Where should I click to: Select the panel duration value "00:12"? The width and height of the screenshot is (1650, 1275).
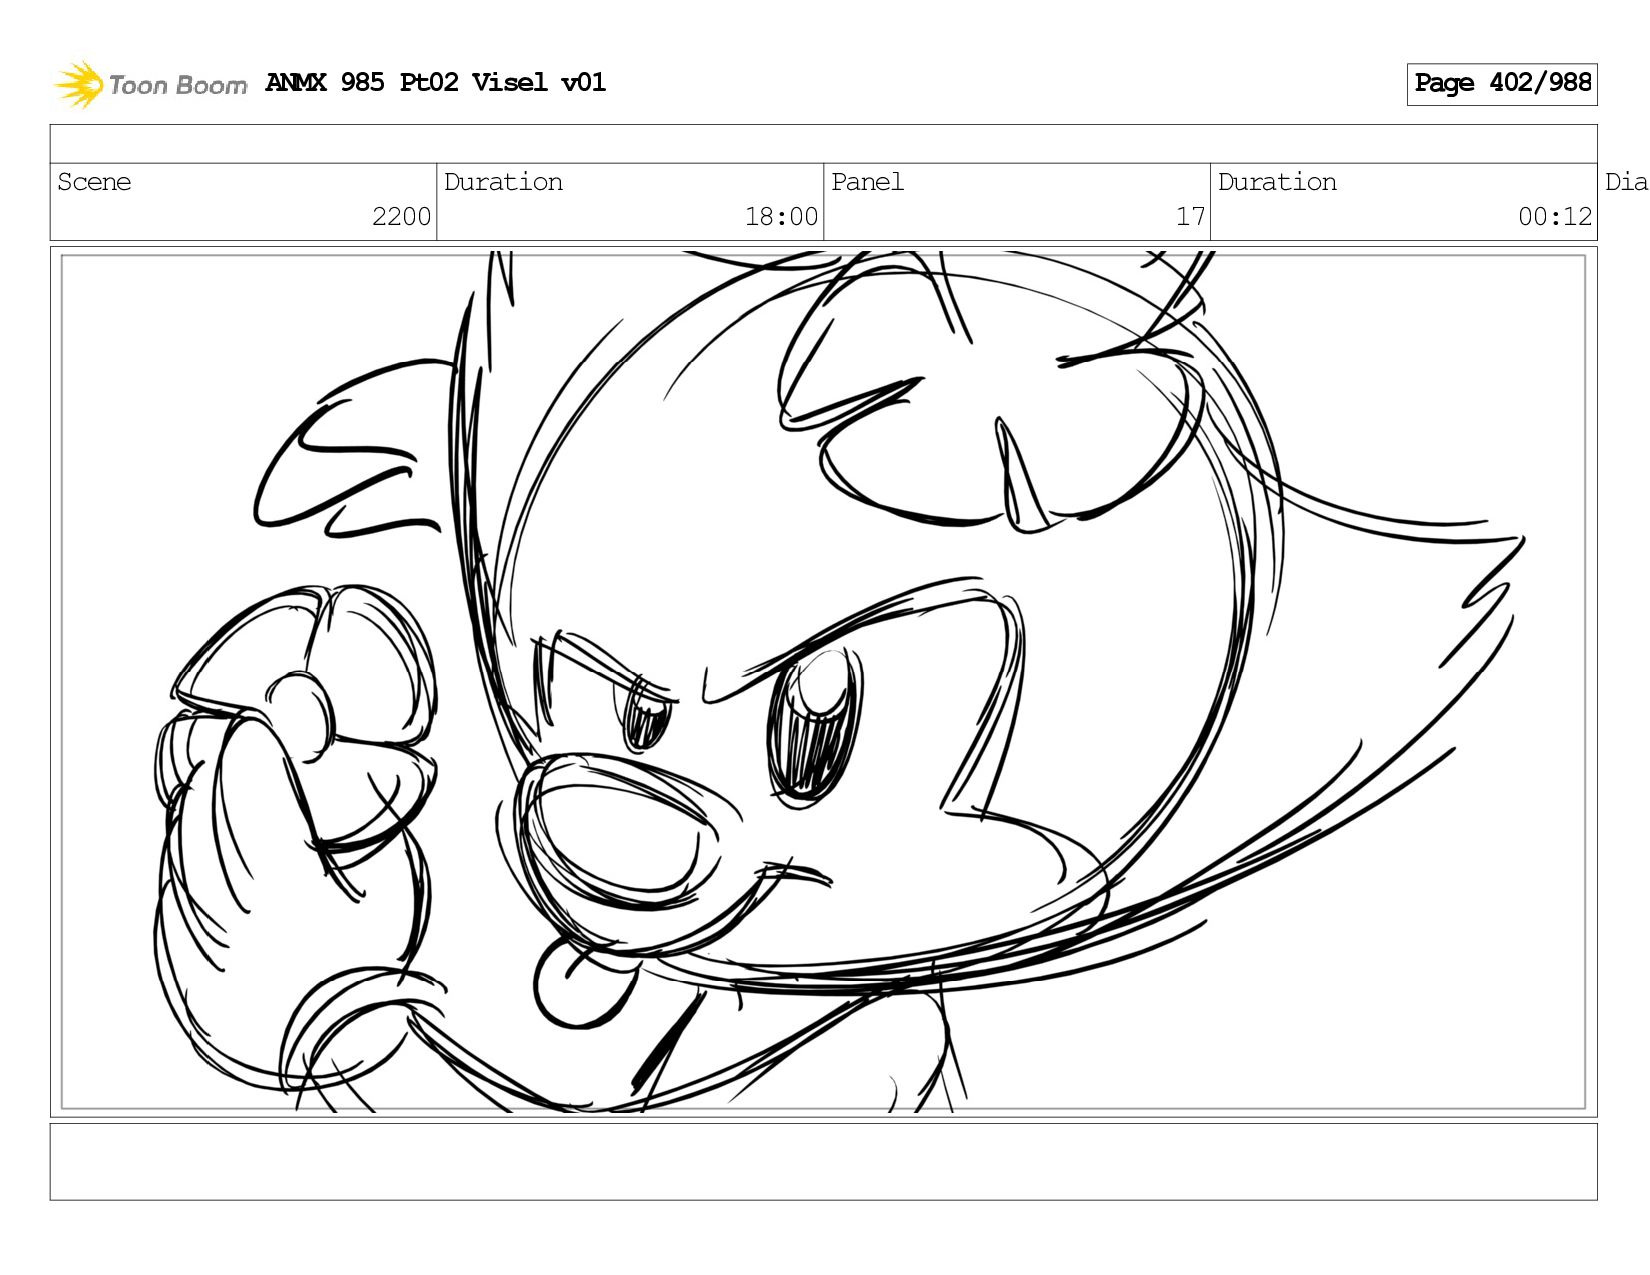click(1555, 217)
